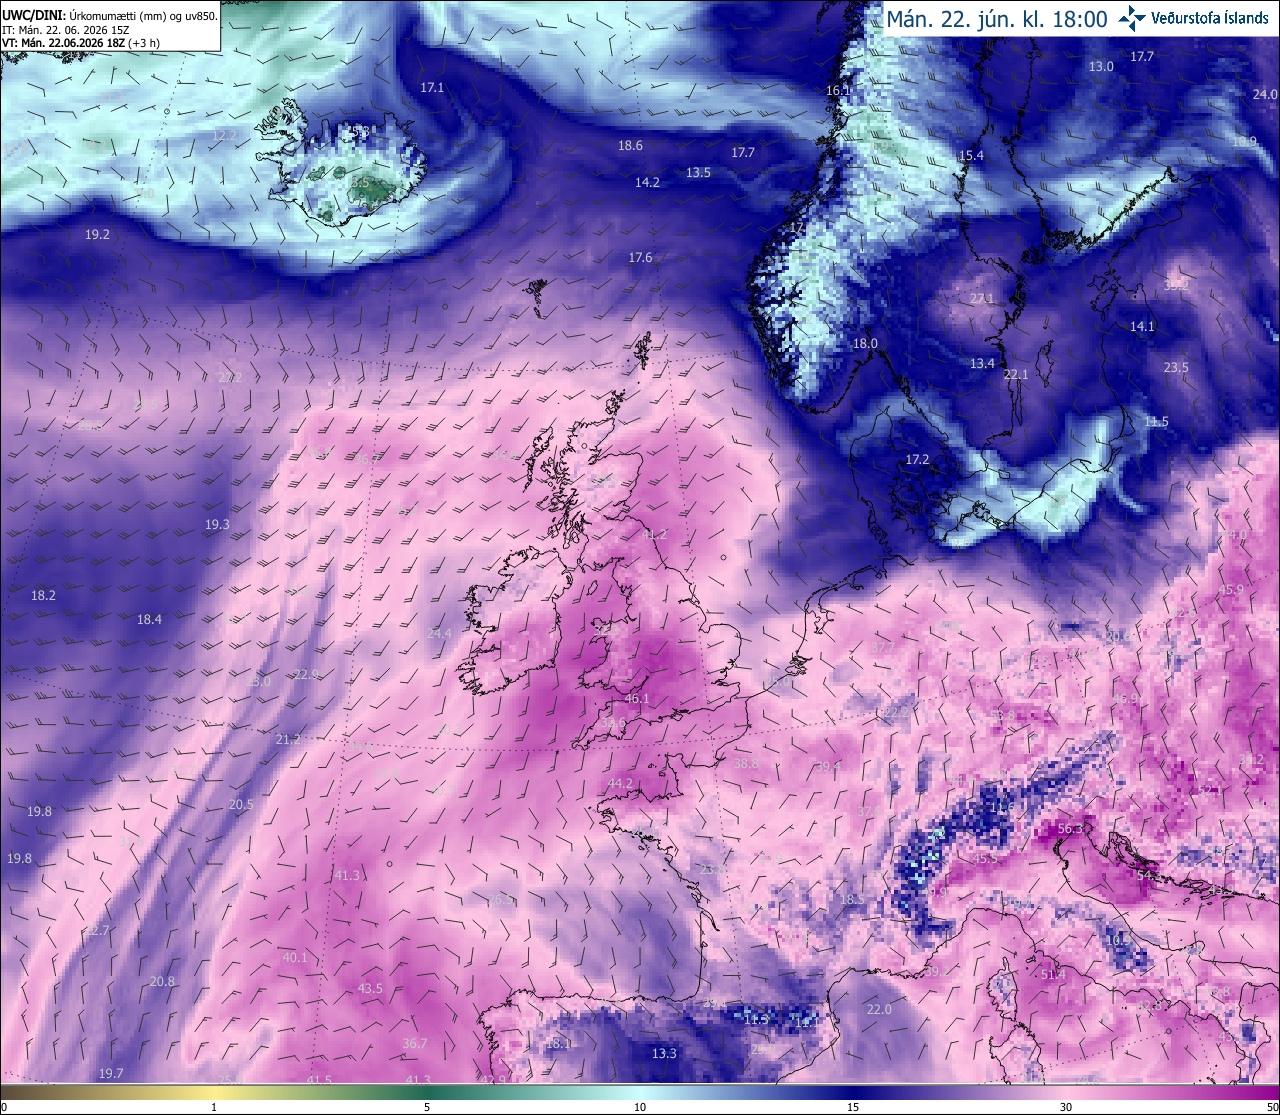Select the VT valid time line in header
1280x1115 pixels.
point(82,43)
